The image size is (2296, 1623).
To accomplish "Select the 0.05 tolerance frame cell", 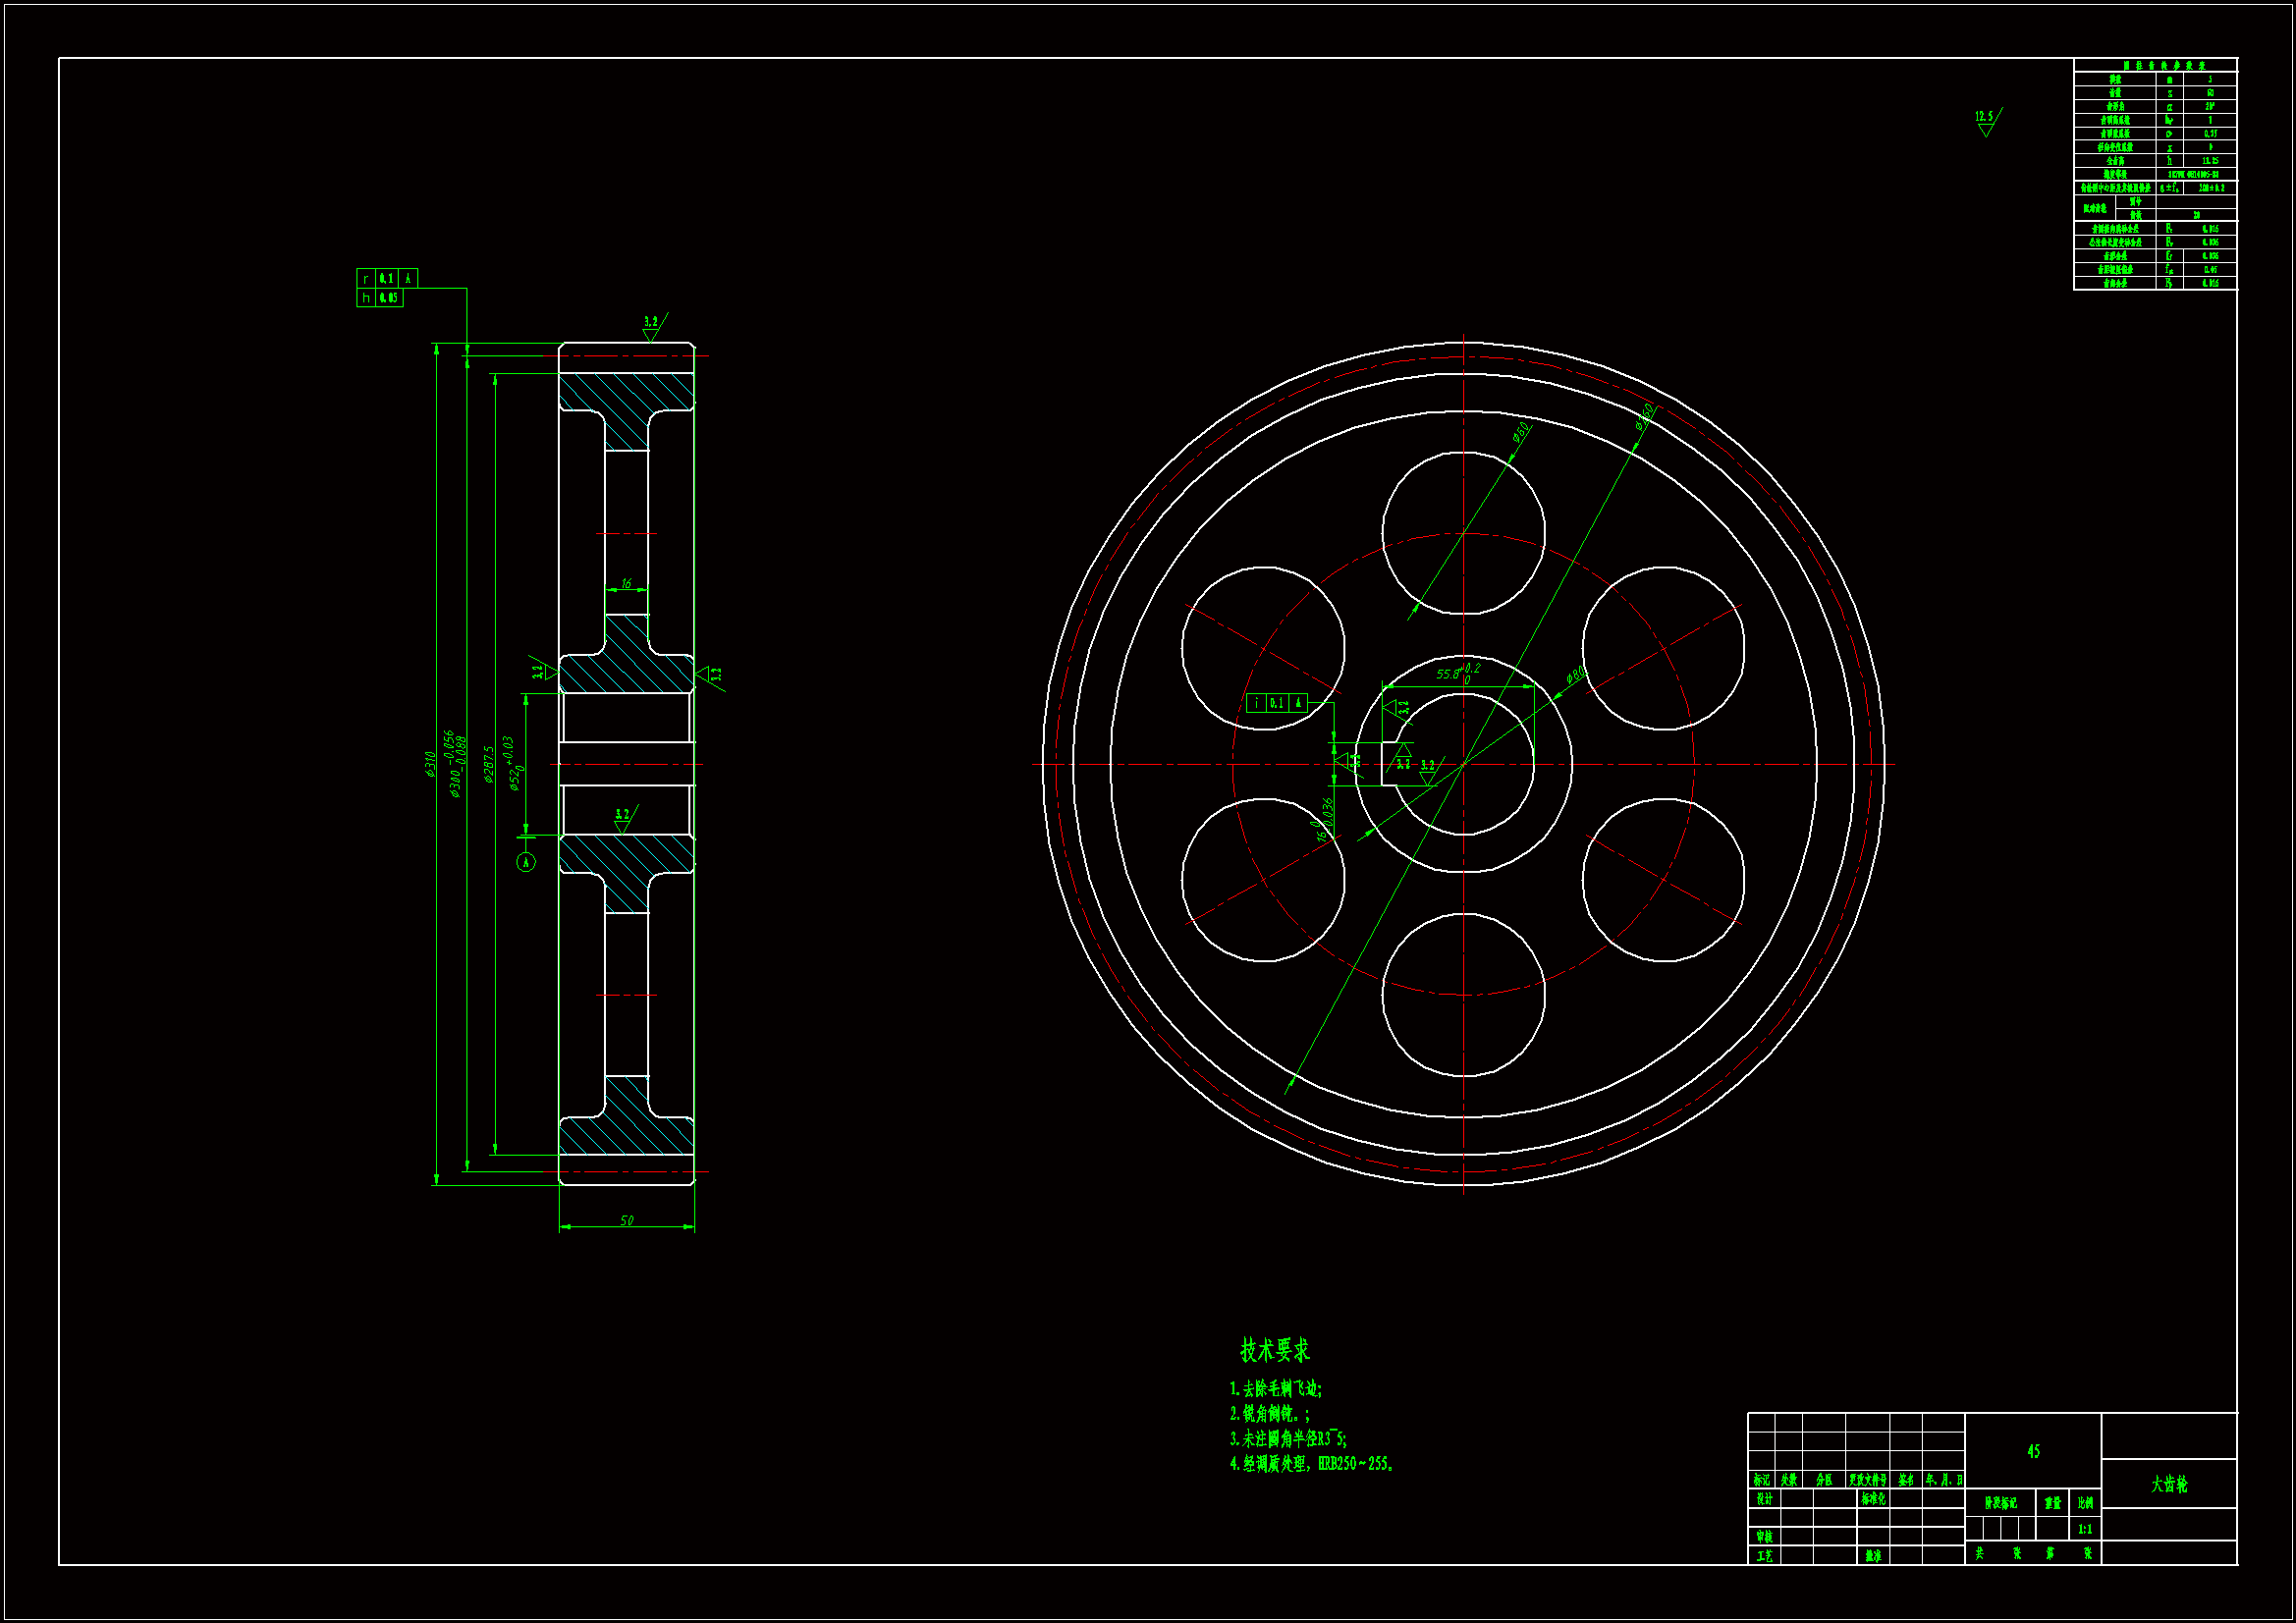I will coord(389,298).
